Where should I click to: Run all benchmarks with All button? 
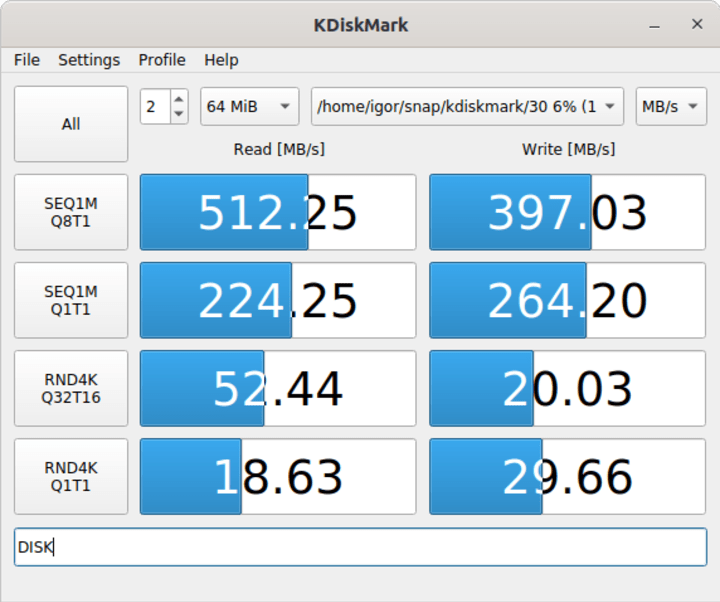[71, 124]
